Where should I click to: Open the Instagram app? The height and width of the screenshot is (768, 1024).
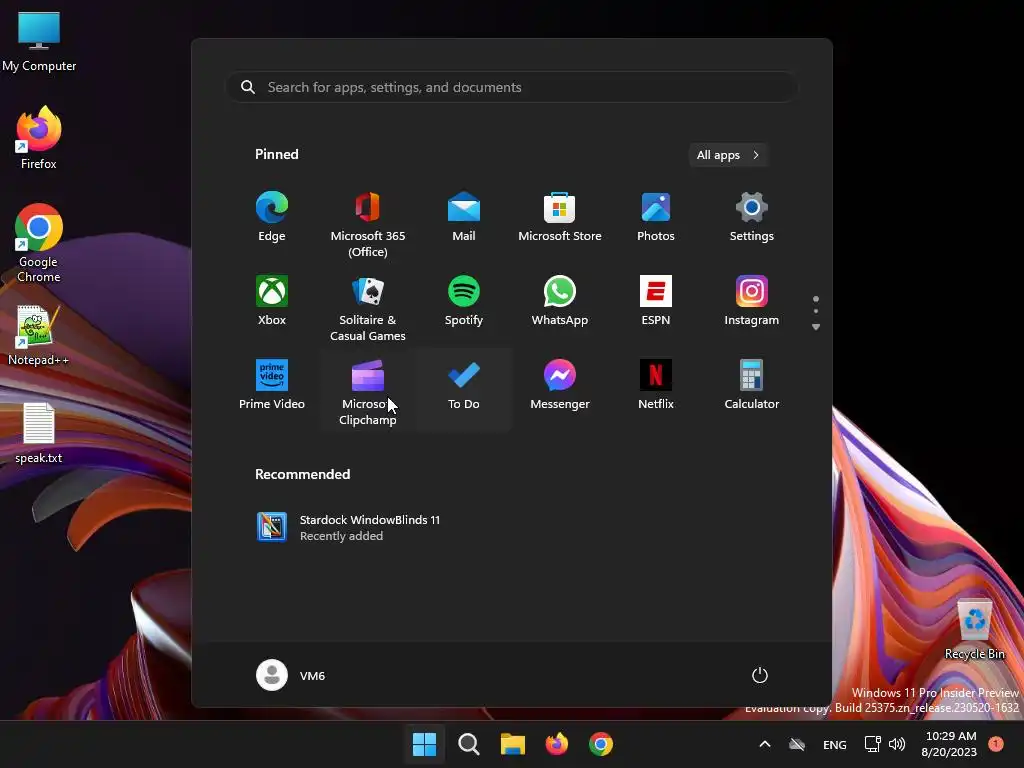[752, 302]
